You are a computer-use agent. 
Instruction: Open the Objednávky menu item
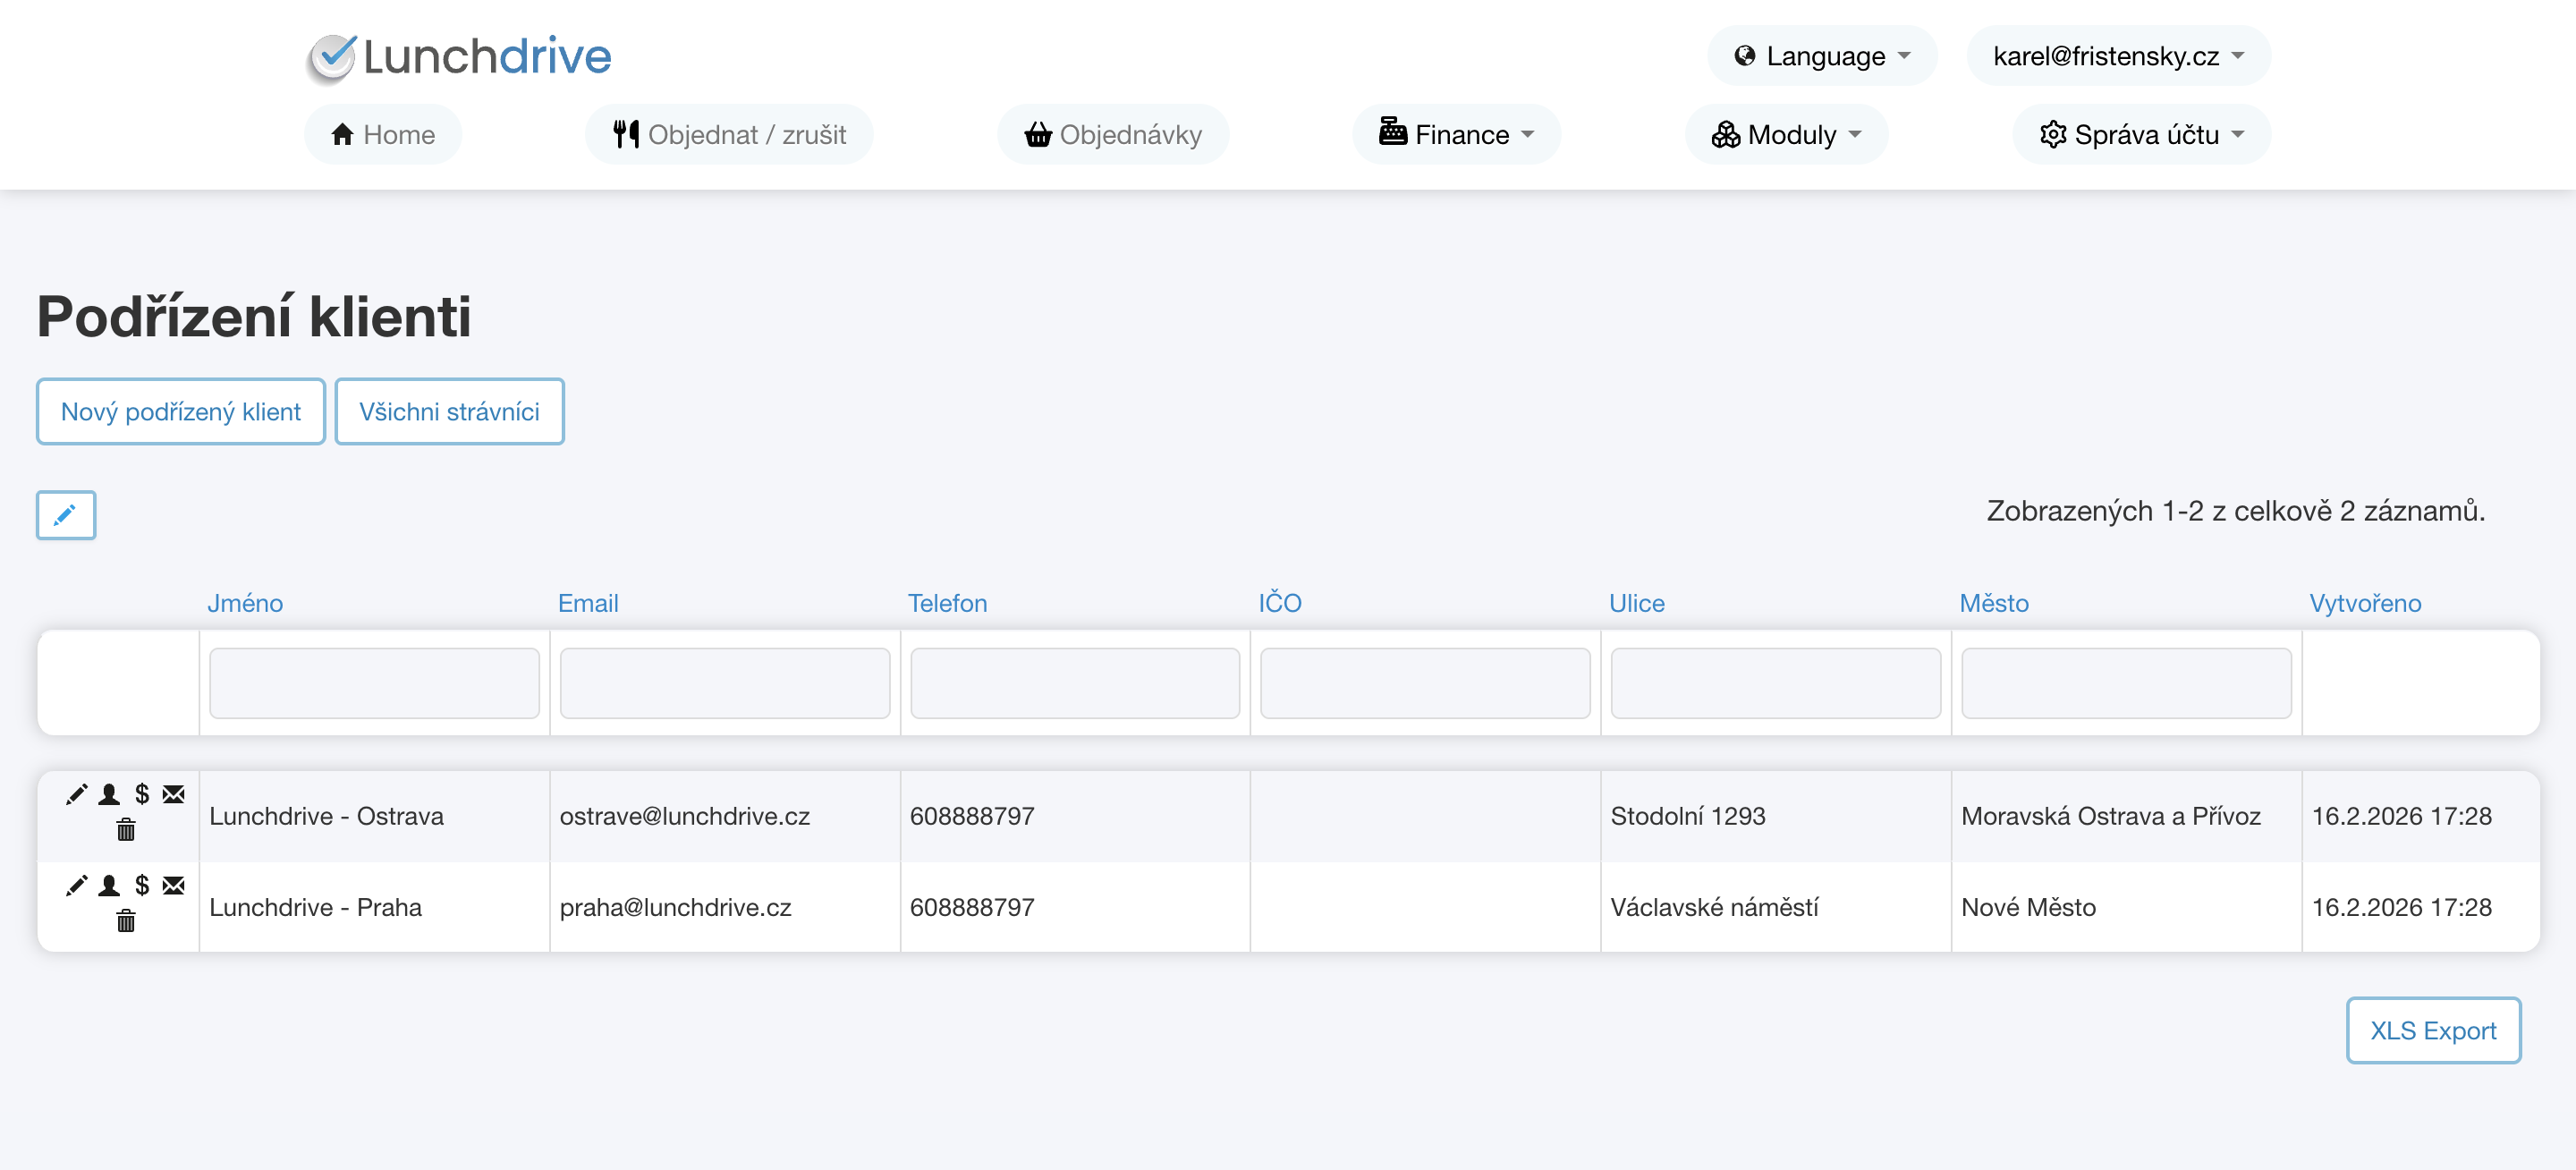[x=1113, y=134]
